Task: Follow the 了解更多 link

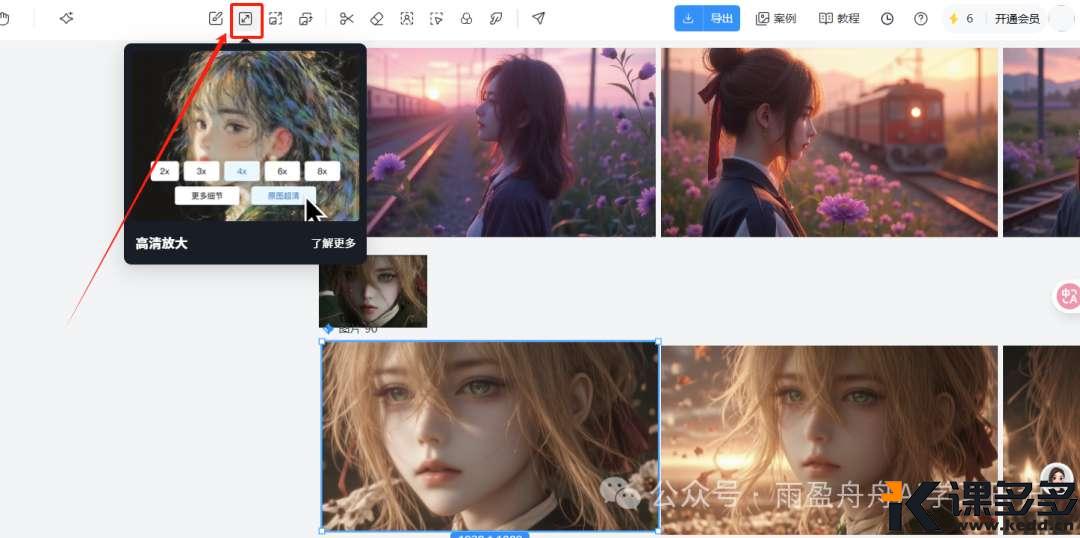Action: click(x=333, y=243)
